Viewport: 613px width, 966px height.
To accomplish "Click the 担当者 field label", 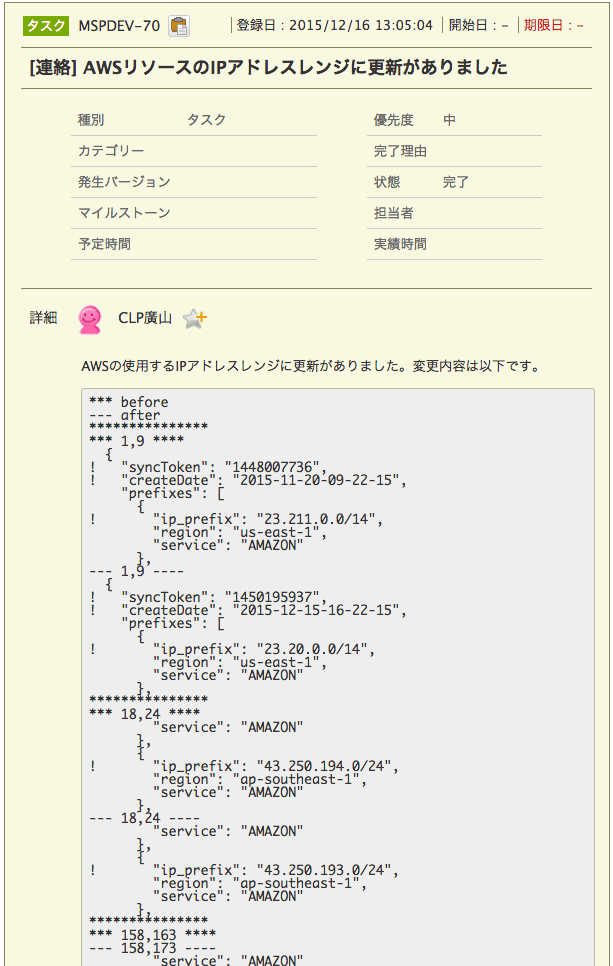I will [394, 213].
